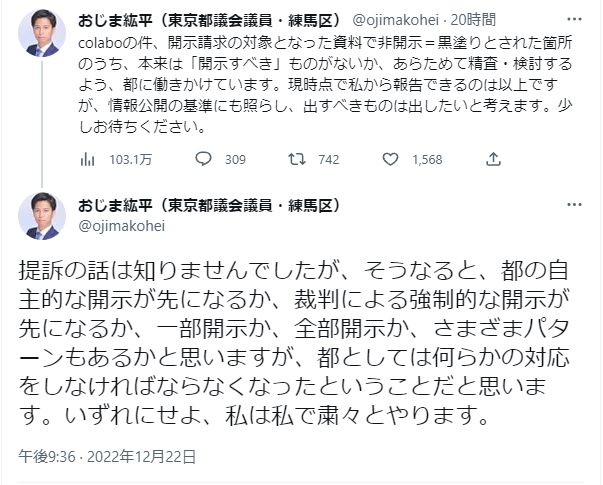Click the retweet arrows icon
This screenshot has width=603, height=485.
pyautogui.click(x=297, y=158)
